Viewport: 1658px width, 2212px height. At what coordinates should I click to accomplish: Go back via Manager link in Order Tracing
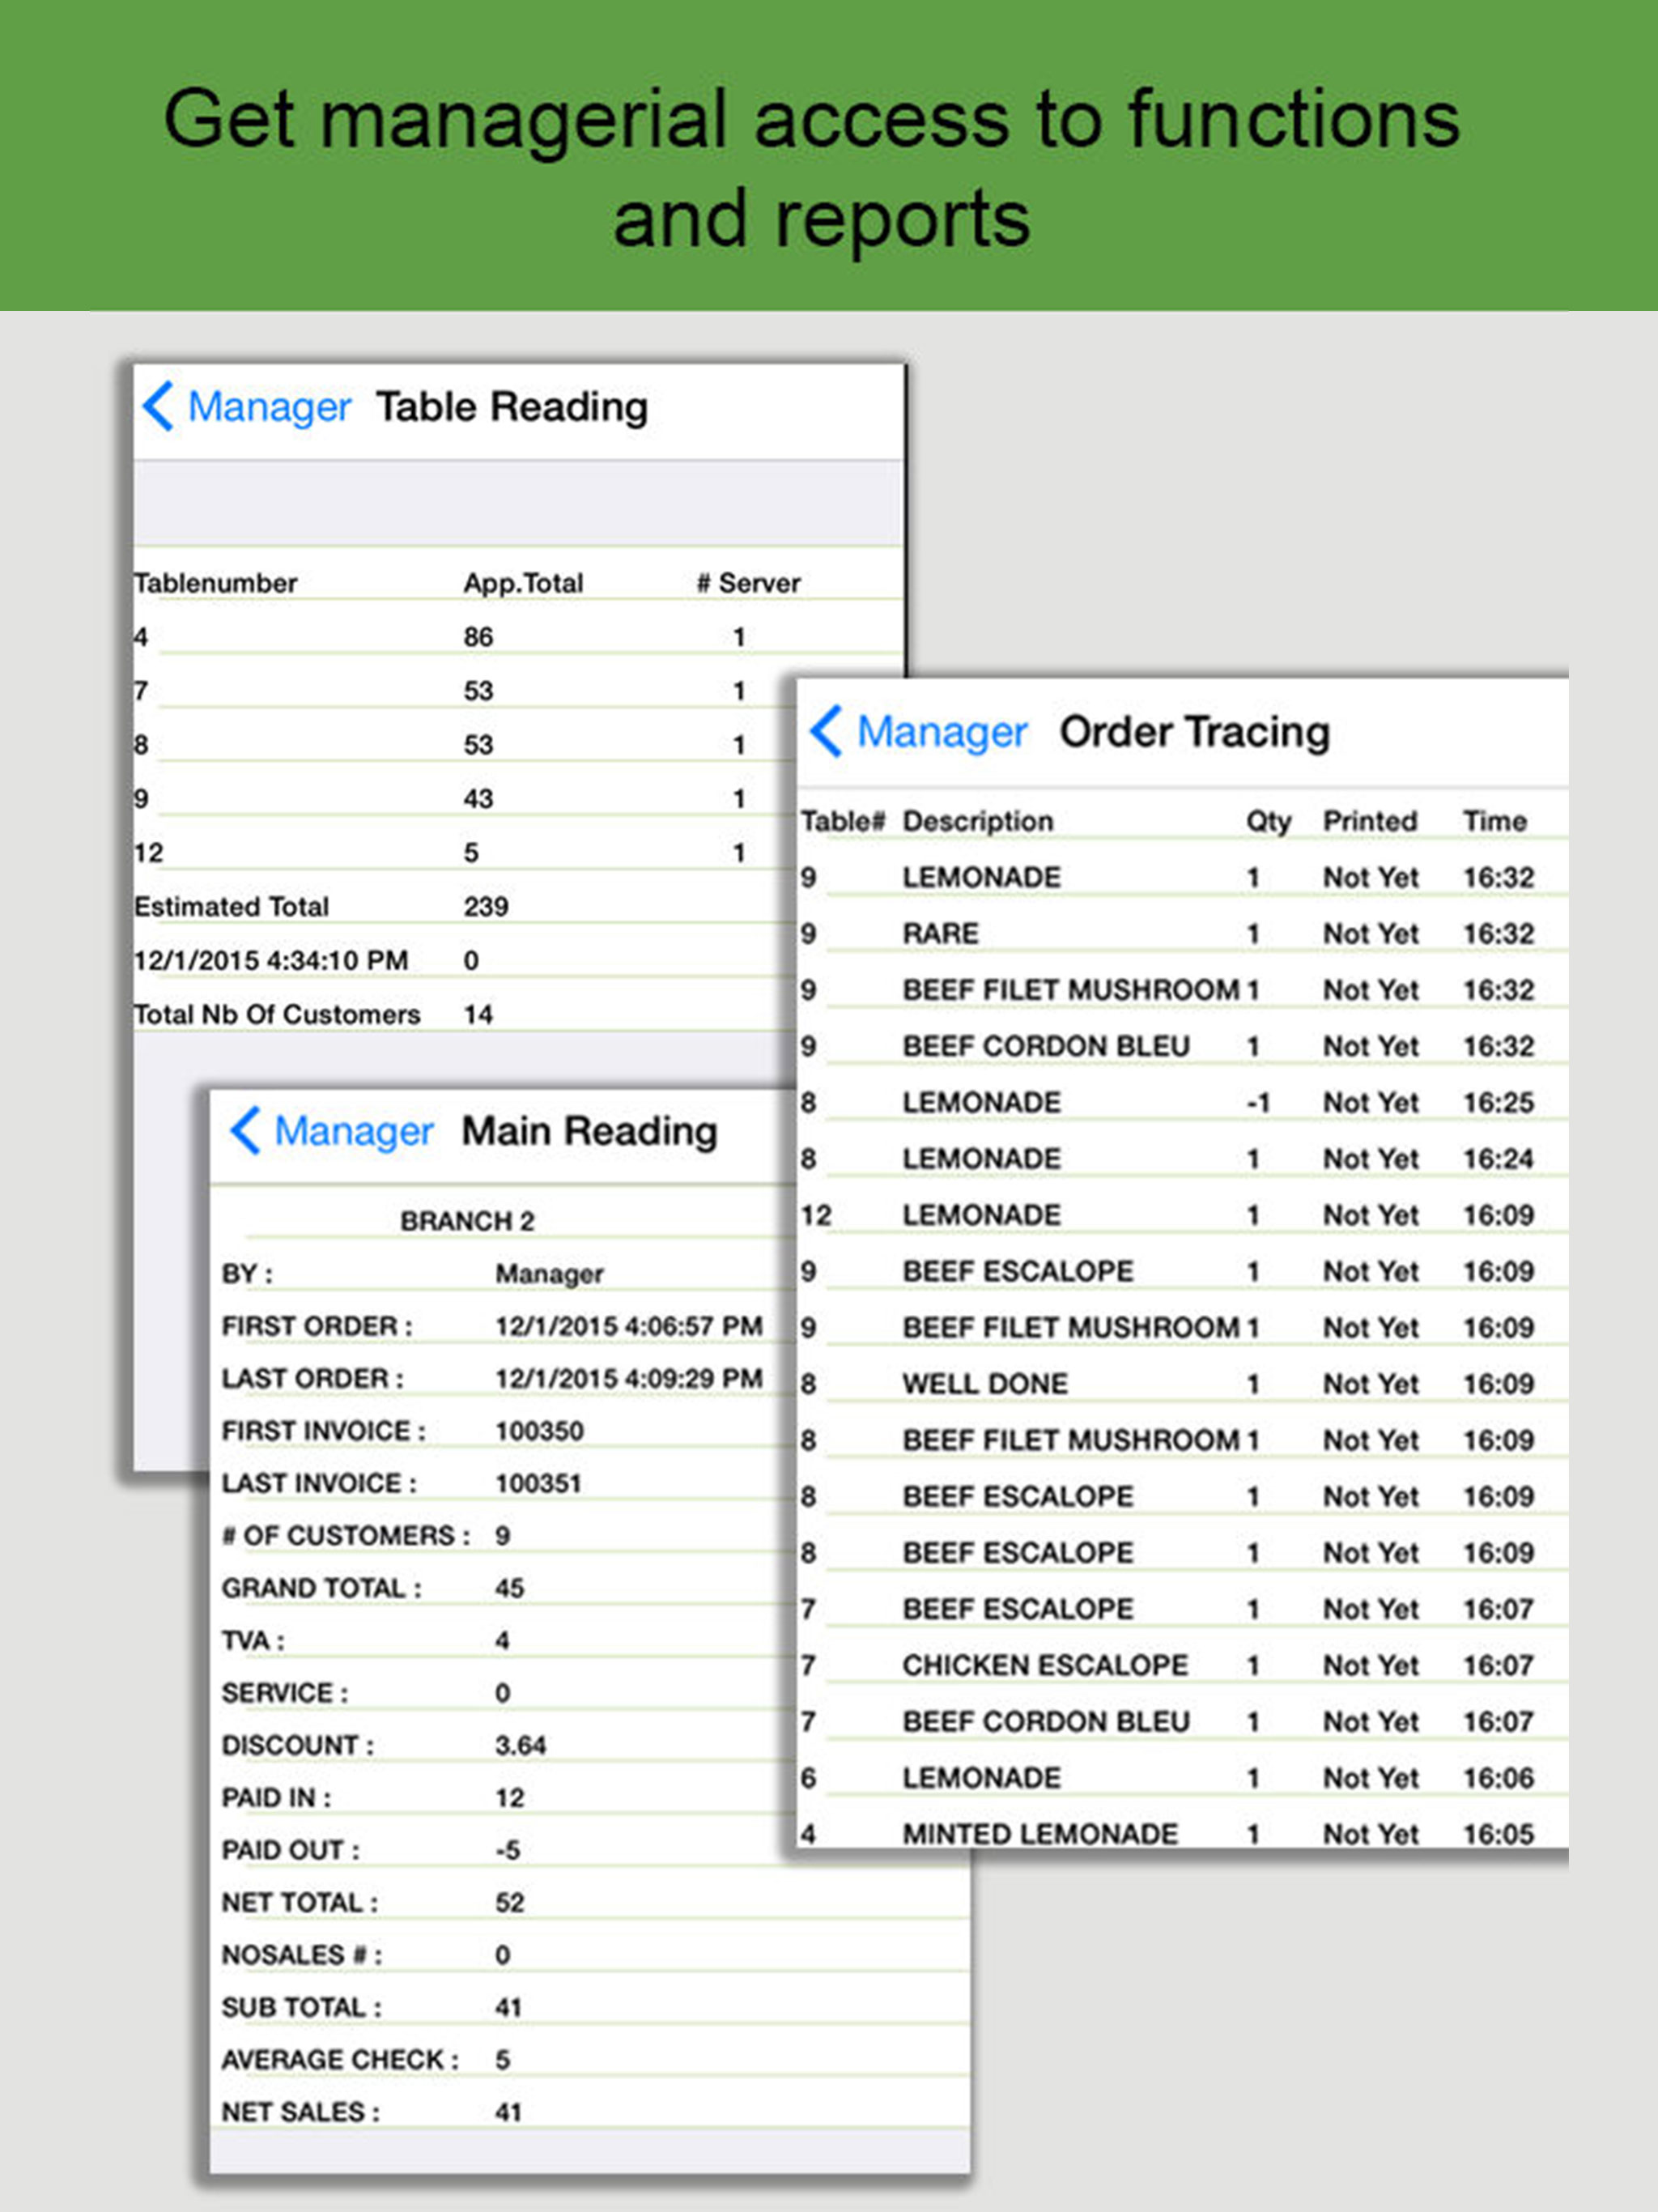click(942, 732)
